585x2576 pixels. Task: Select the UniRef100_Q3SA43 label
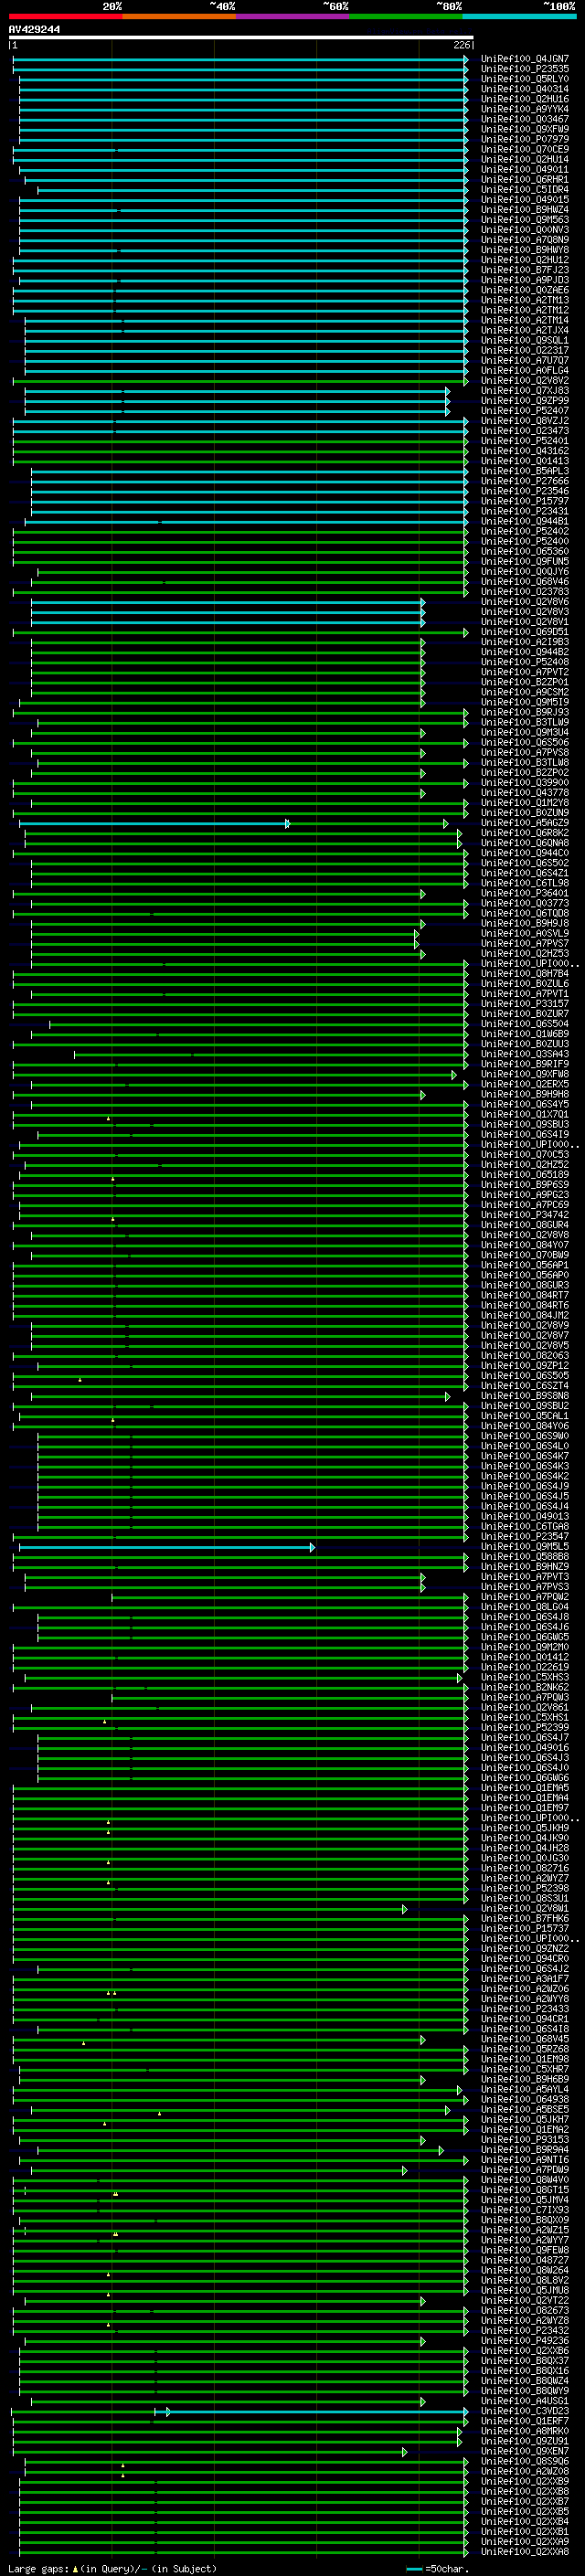[x=525, y=1054]
